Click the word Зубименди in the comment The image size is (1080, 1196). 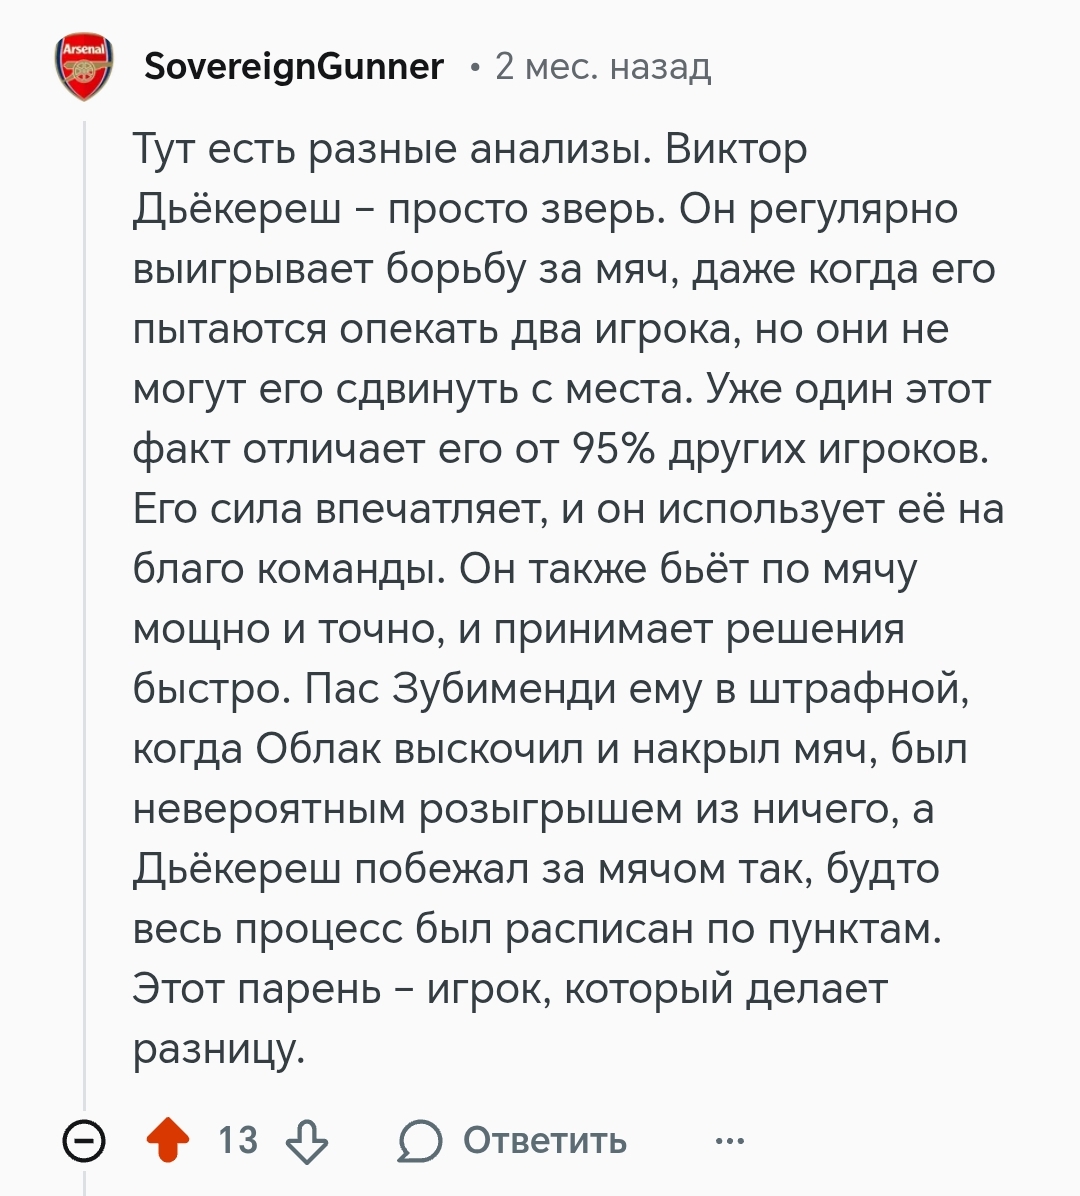pyautogui.click(x=504, y=690)
